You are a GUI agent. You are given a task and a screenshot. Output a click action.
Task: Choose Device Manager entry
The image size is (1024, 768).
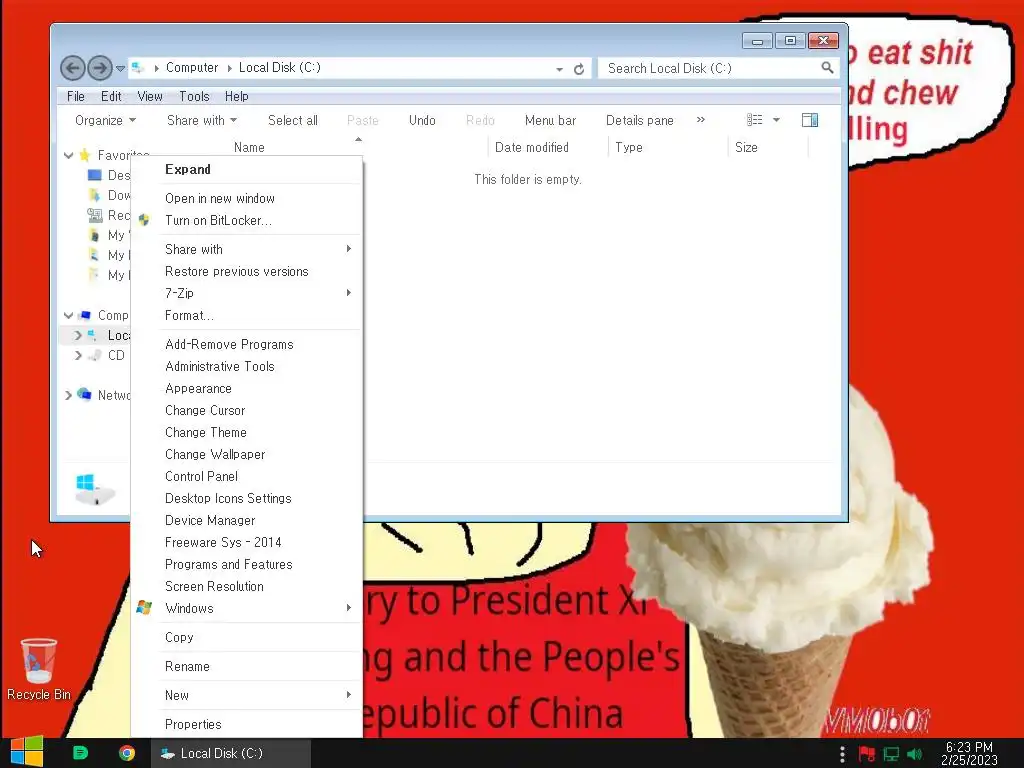click(247, 520)
